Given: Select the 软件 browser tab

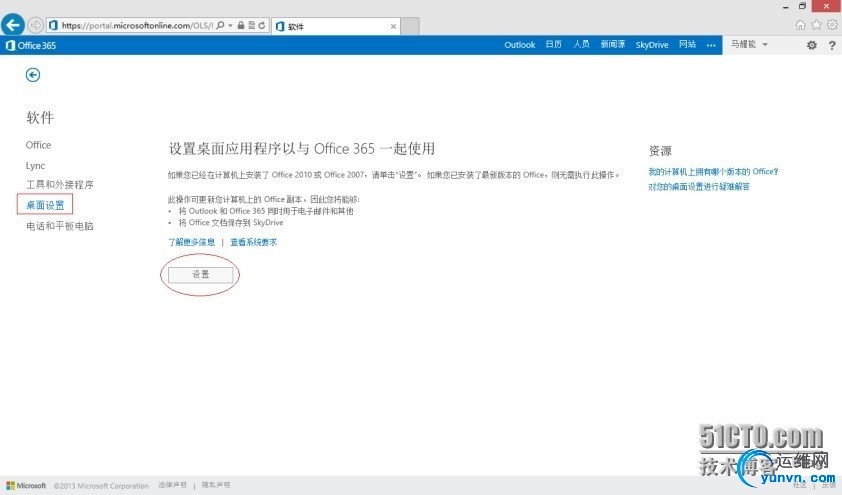Looking at the screenshot, I should [x=336, y=26].
